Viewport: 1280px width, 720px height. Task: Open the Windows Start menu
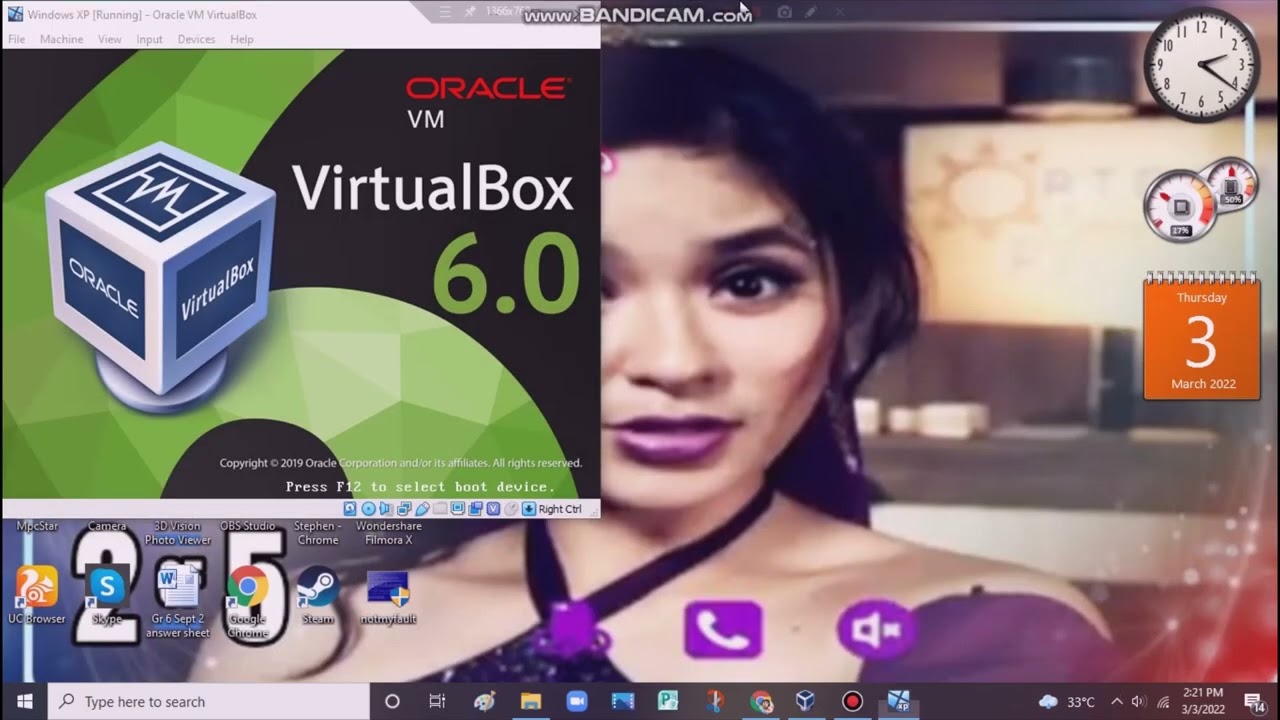click(x=24, y=701)
